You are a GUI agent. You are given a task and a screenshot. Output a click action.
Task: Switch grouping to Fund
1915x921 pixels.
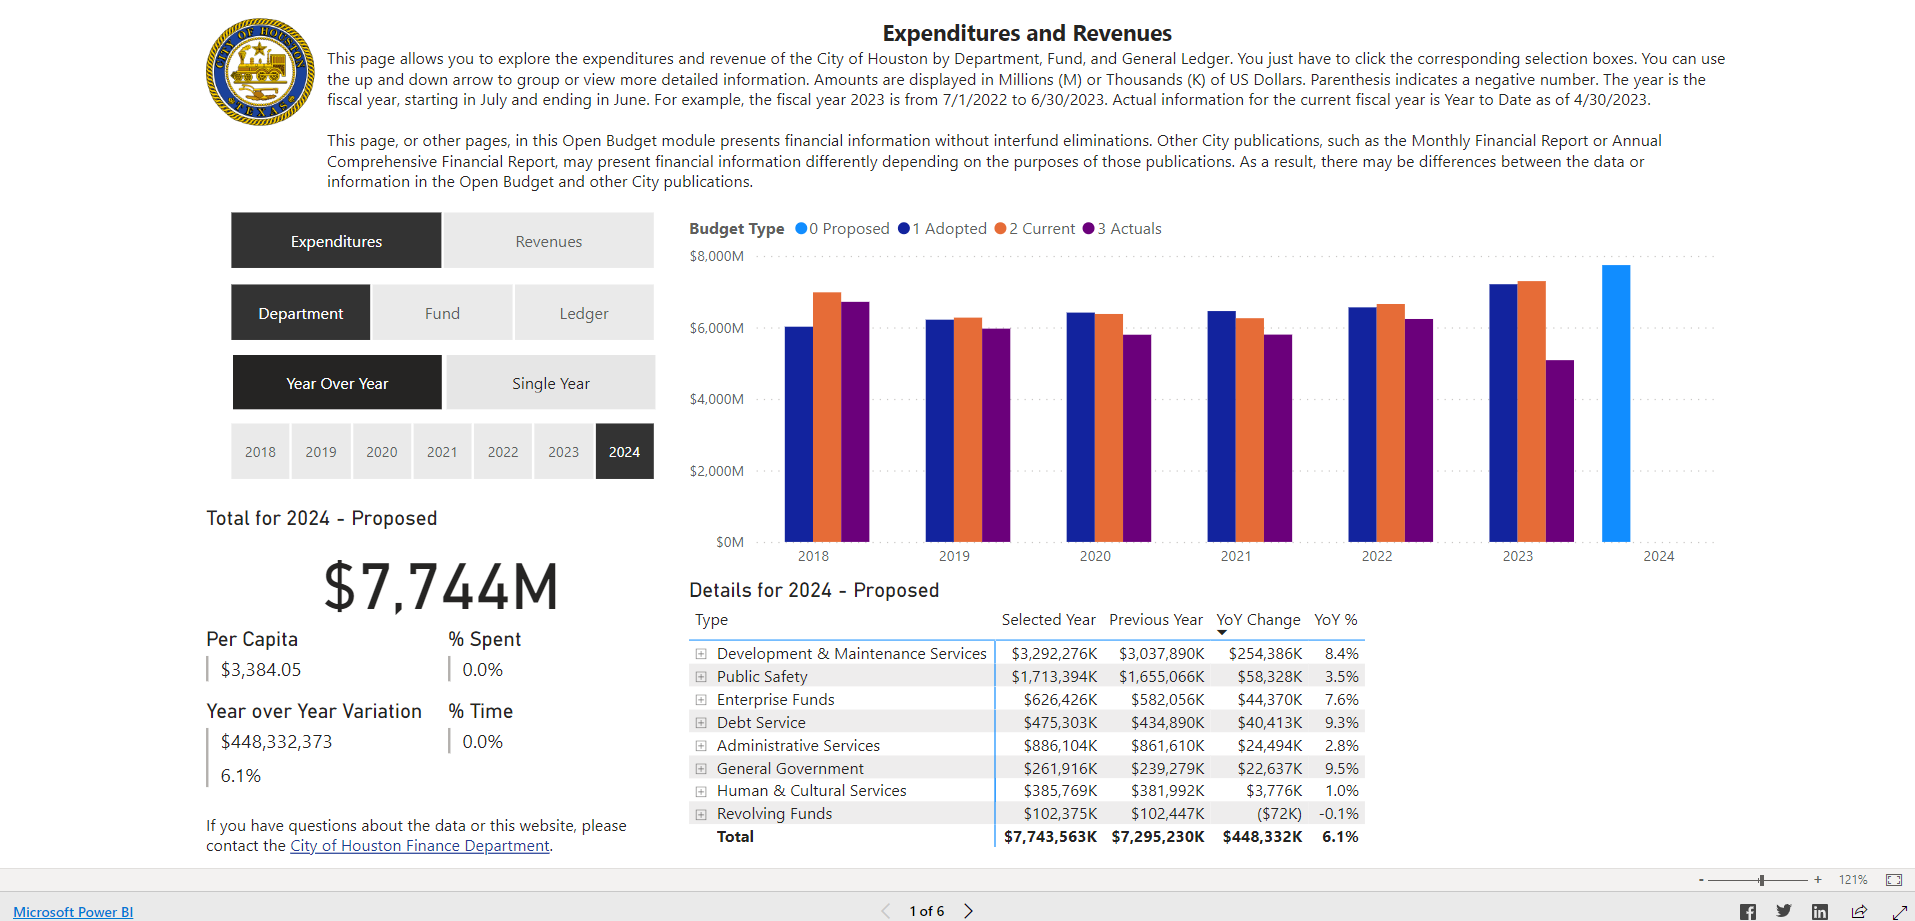coord(442,312)
